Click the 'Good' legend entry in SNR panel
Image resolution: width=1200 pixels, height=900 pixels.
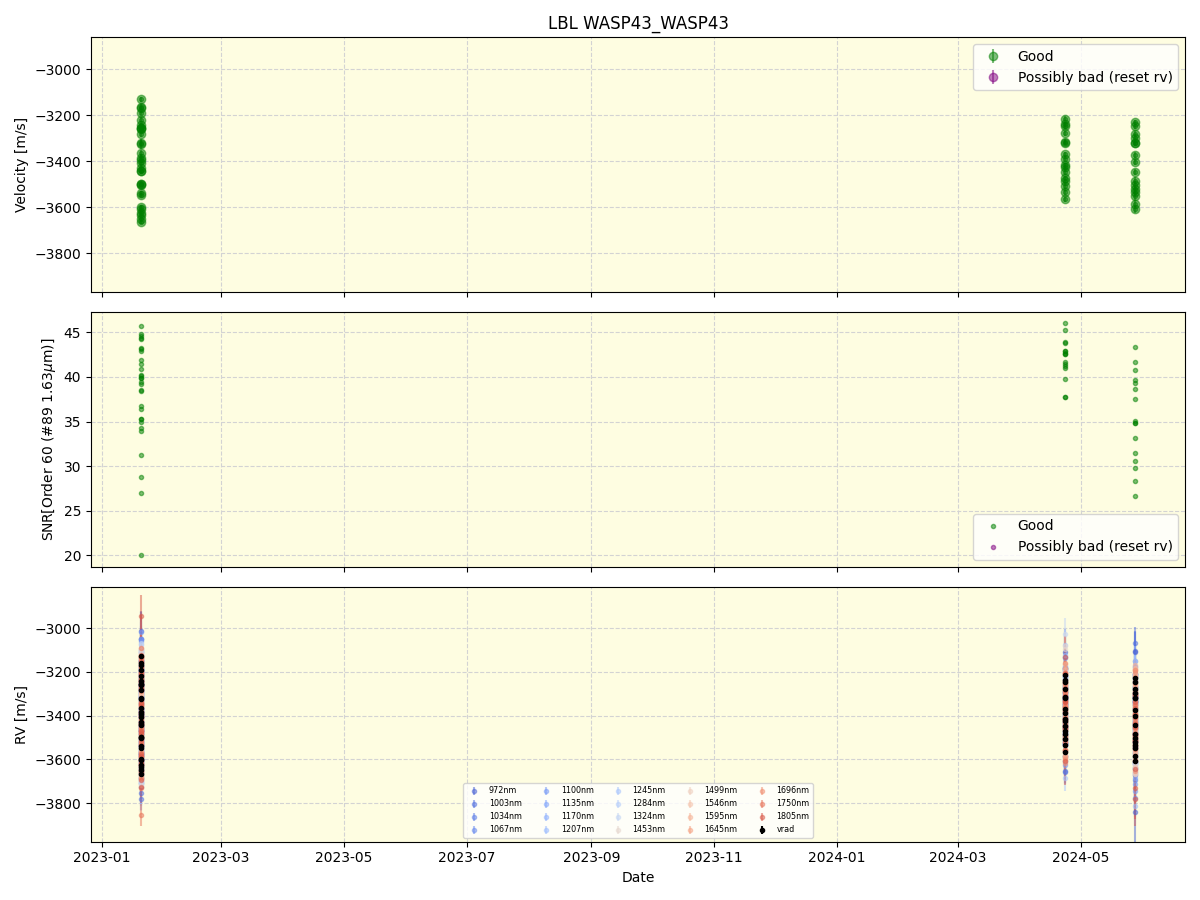click(1035, 526)
